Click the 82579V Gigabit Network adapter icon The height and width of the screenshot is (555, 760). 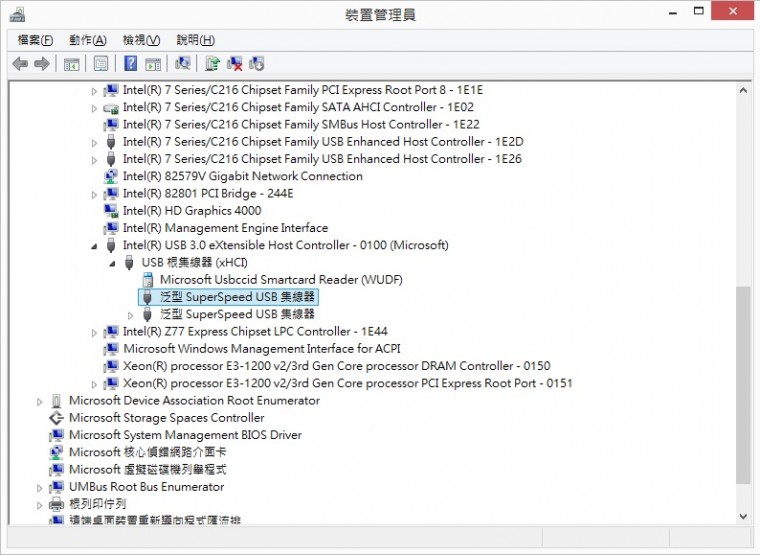click(x=111, y=176)
